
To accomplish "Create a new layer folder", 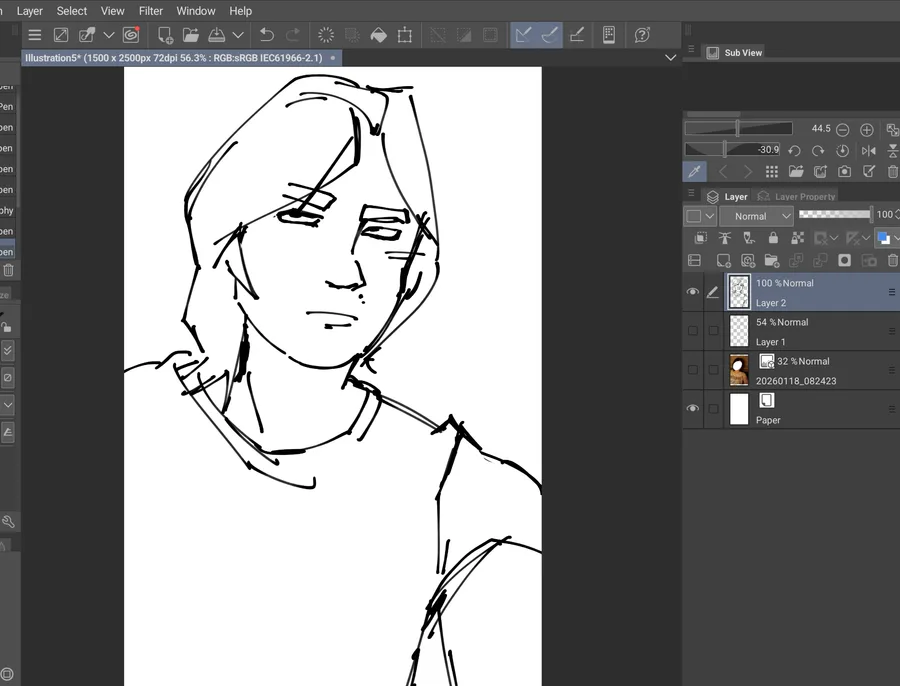I will [x=771, y=260].
